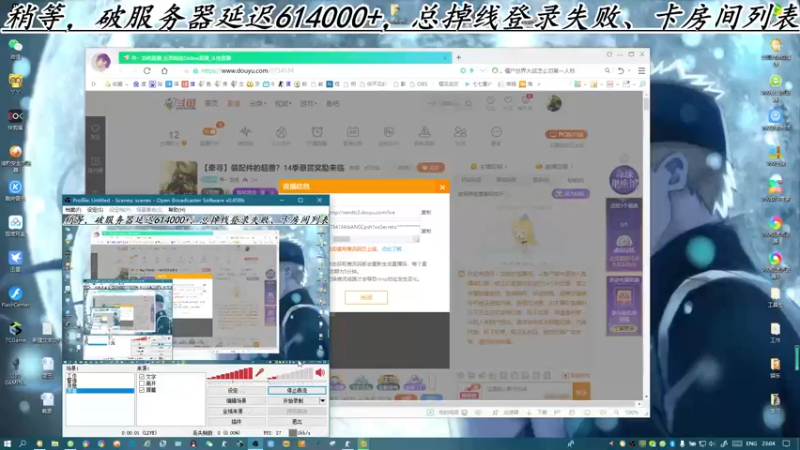This screenshot has height=450, width=800.
Task: Adjust desktop volume bar in OBS
Action: tap(290, 374)
